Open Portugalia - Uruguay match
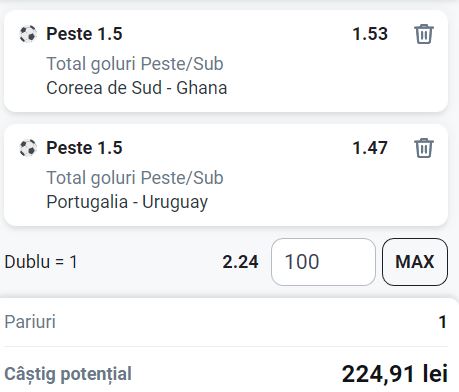 point(127,202)
